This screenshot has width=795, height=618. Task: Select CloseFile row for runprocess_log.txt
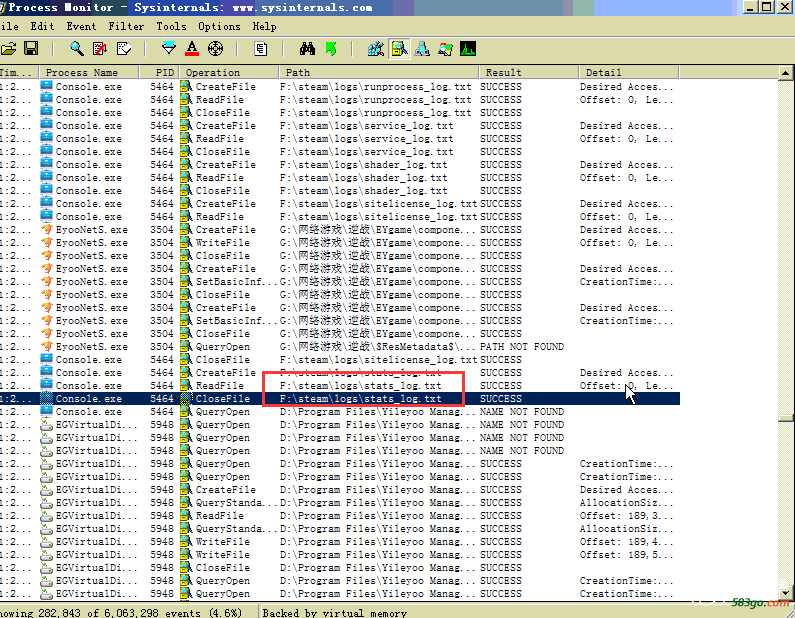point(340,113)
